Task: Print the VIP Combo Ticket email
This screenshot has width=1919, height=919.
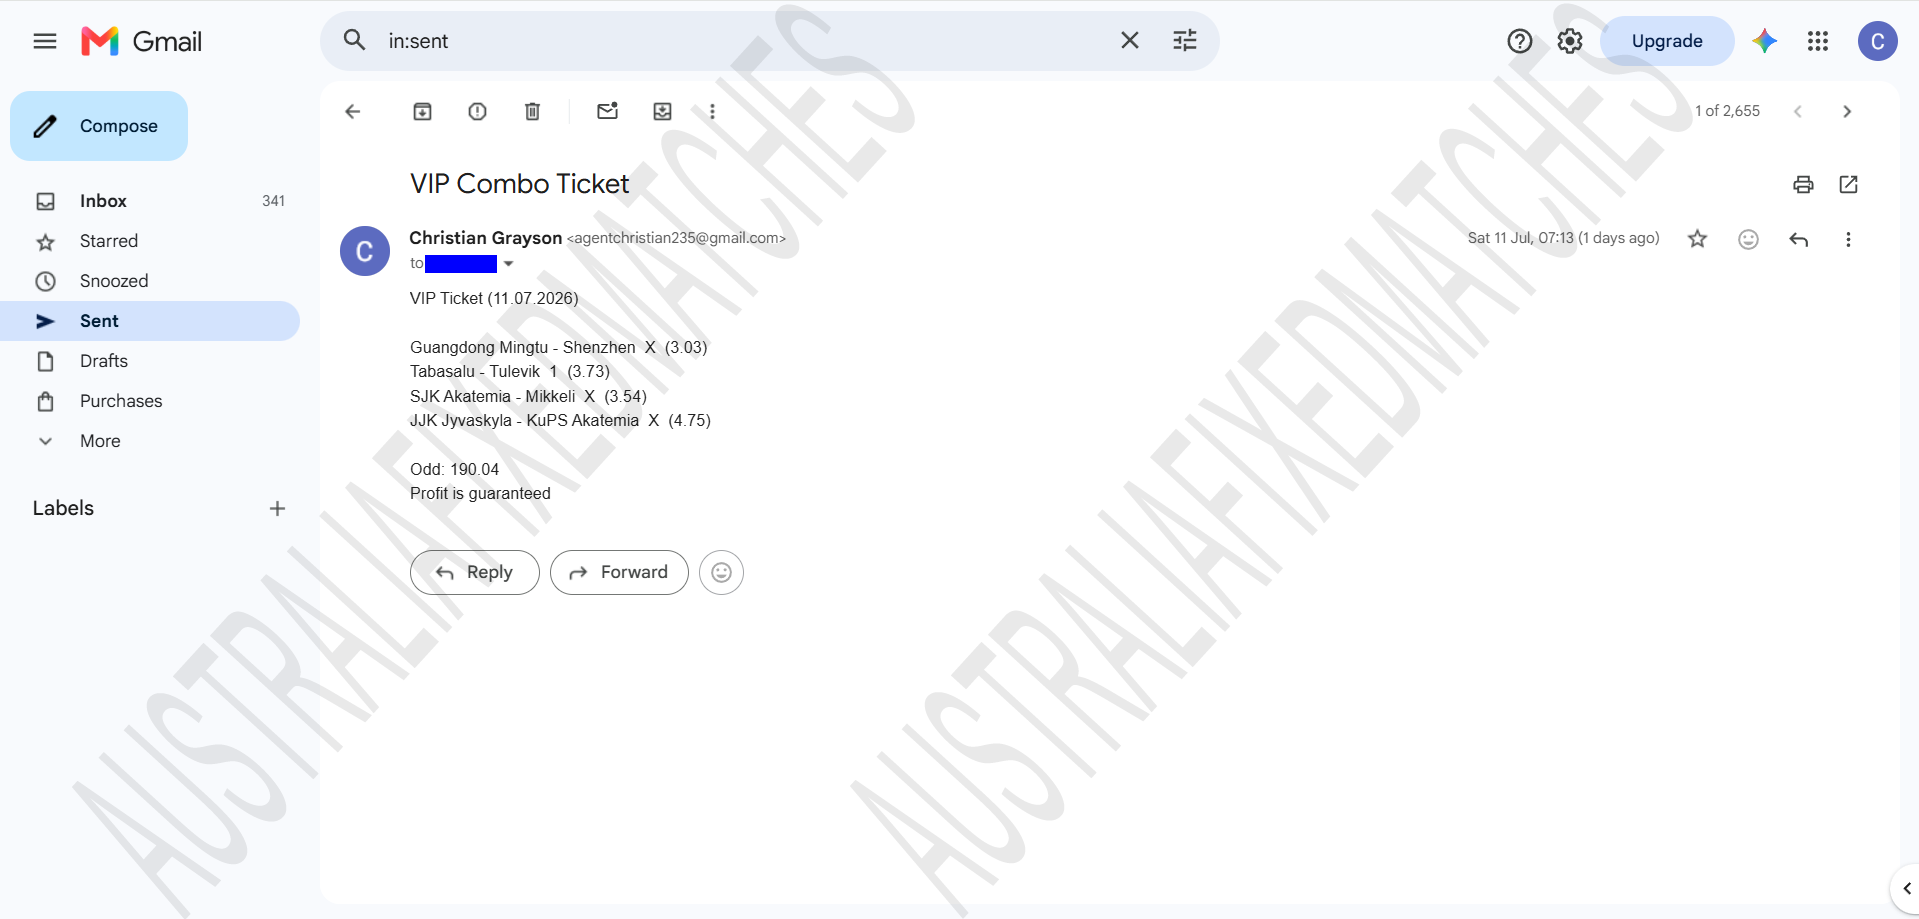Action: 1803,184
